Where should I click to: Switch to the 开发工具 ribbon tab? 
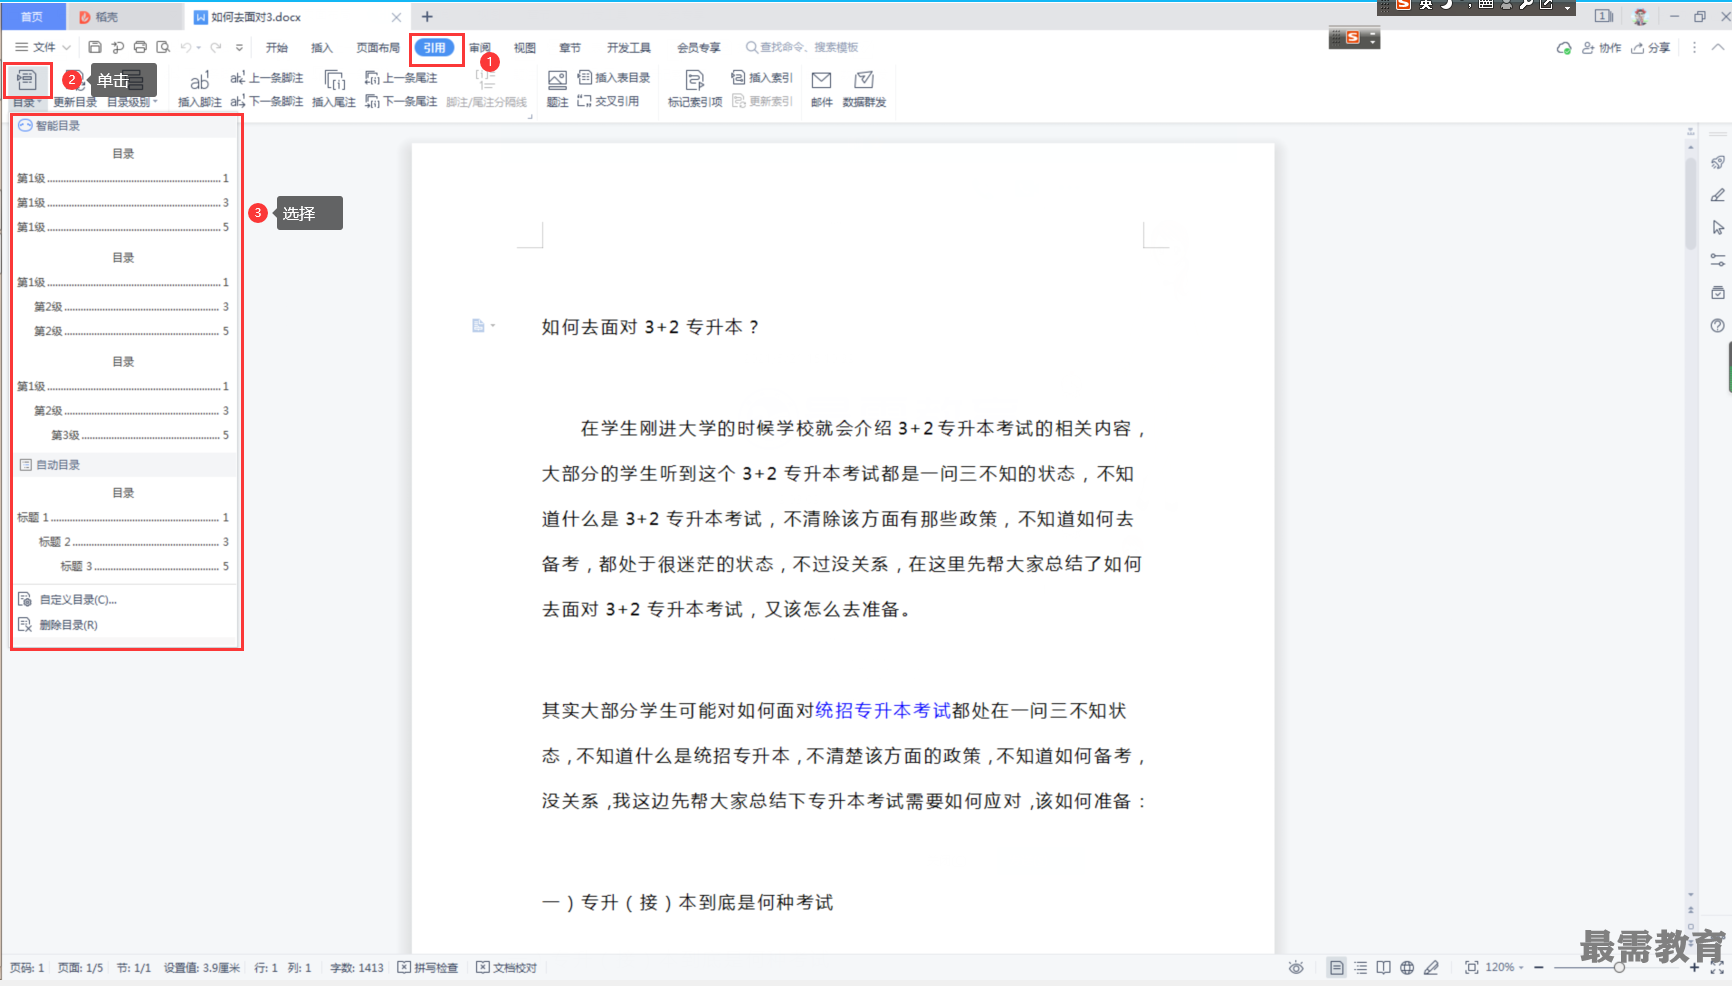[x=629, y=47]
